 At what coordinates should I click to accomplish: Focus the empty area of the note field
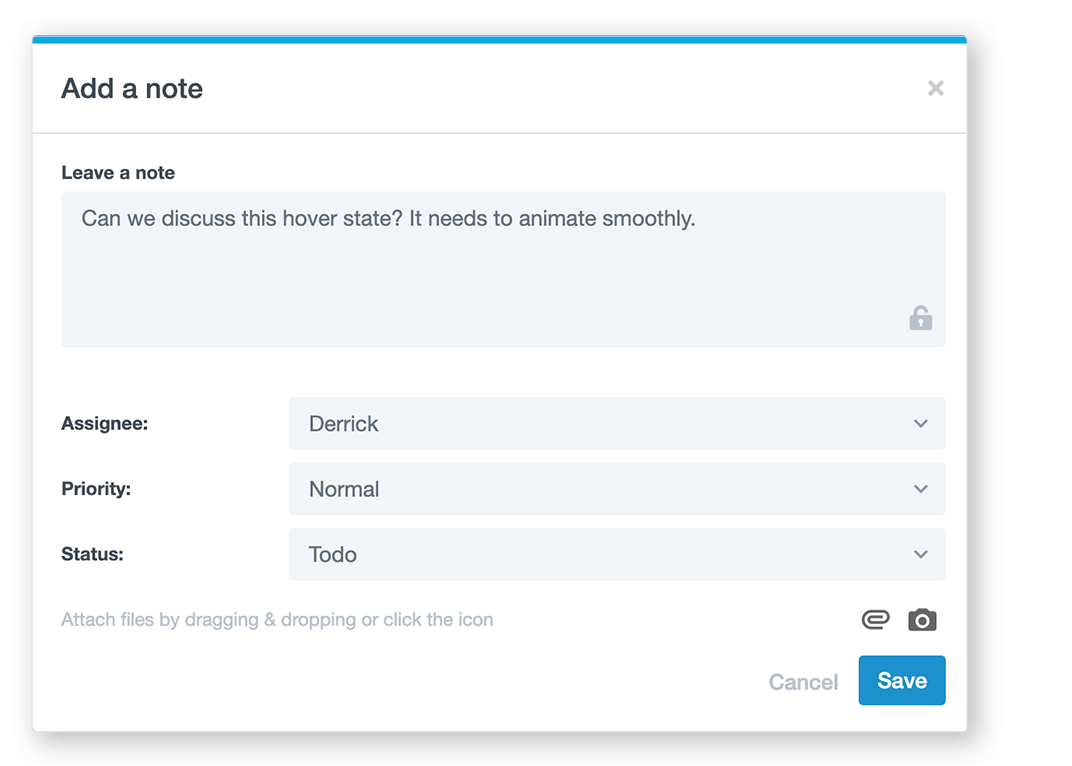pos(480,290)
